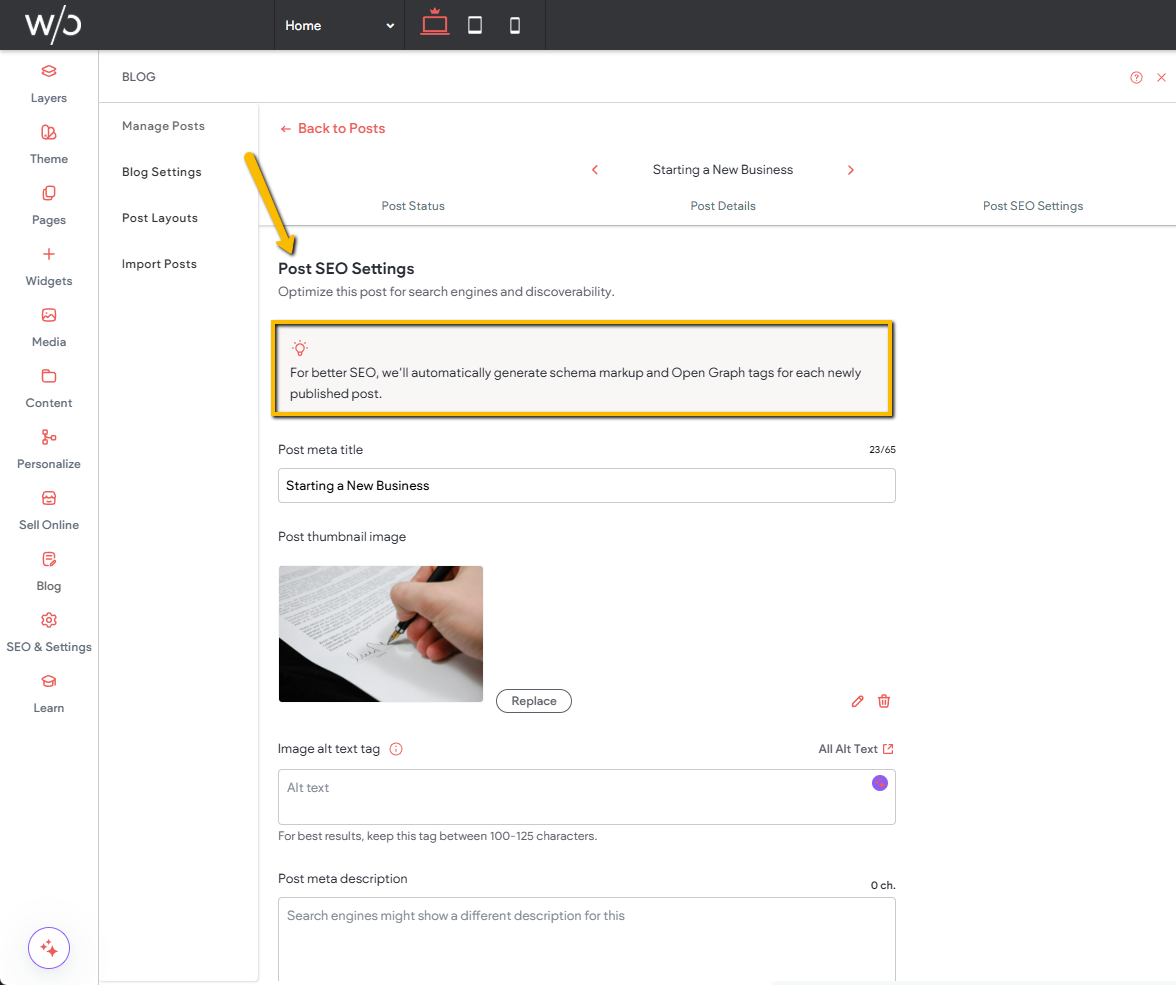Click the Post meta title field
Image resolution: width=1176 pixels, height=985 pixels.
point(586,485)
